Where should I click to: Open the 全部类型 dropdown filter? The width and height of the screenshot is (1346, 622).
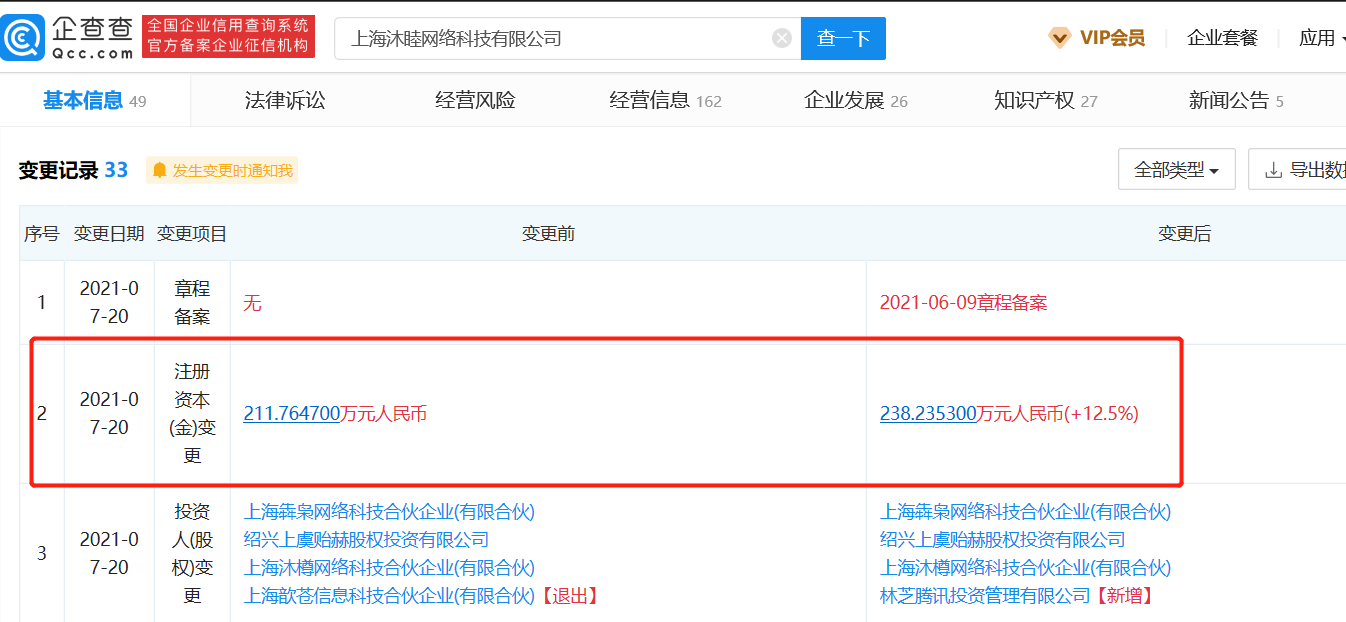(x=1176, y=170)
